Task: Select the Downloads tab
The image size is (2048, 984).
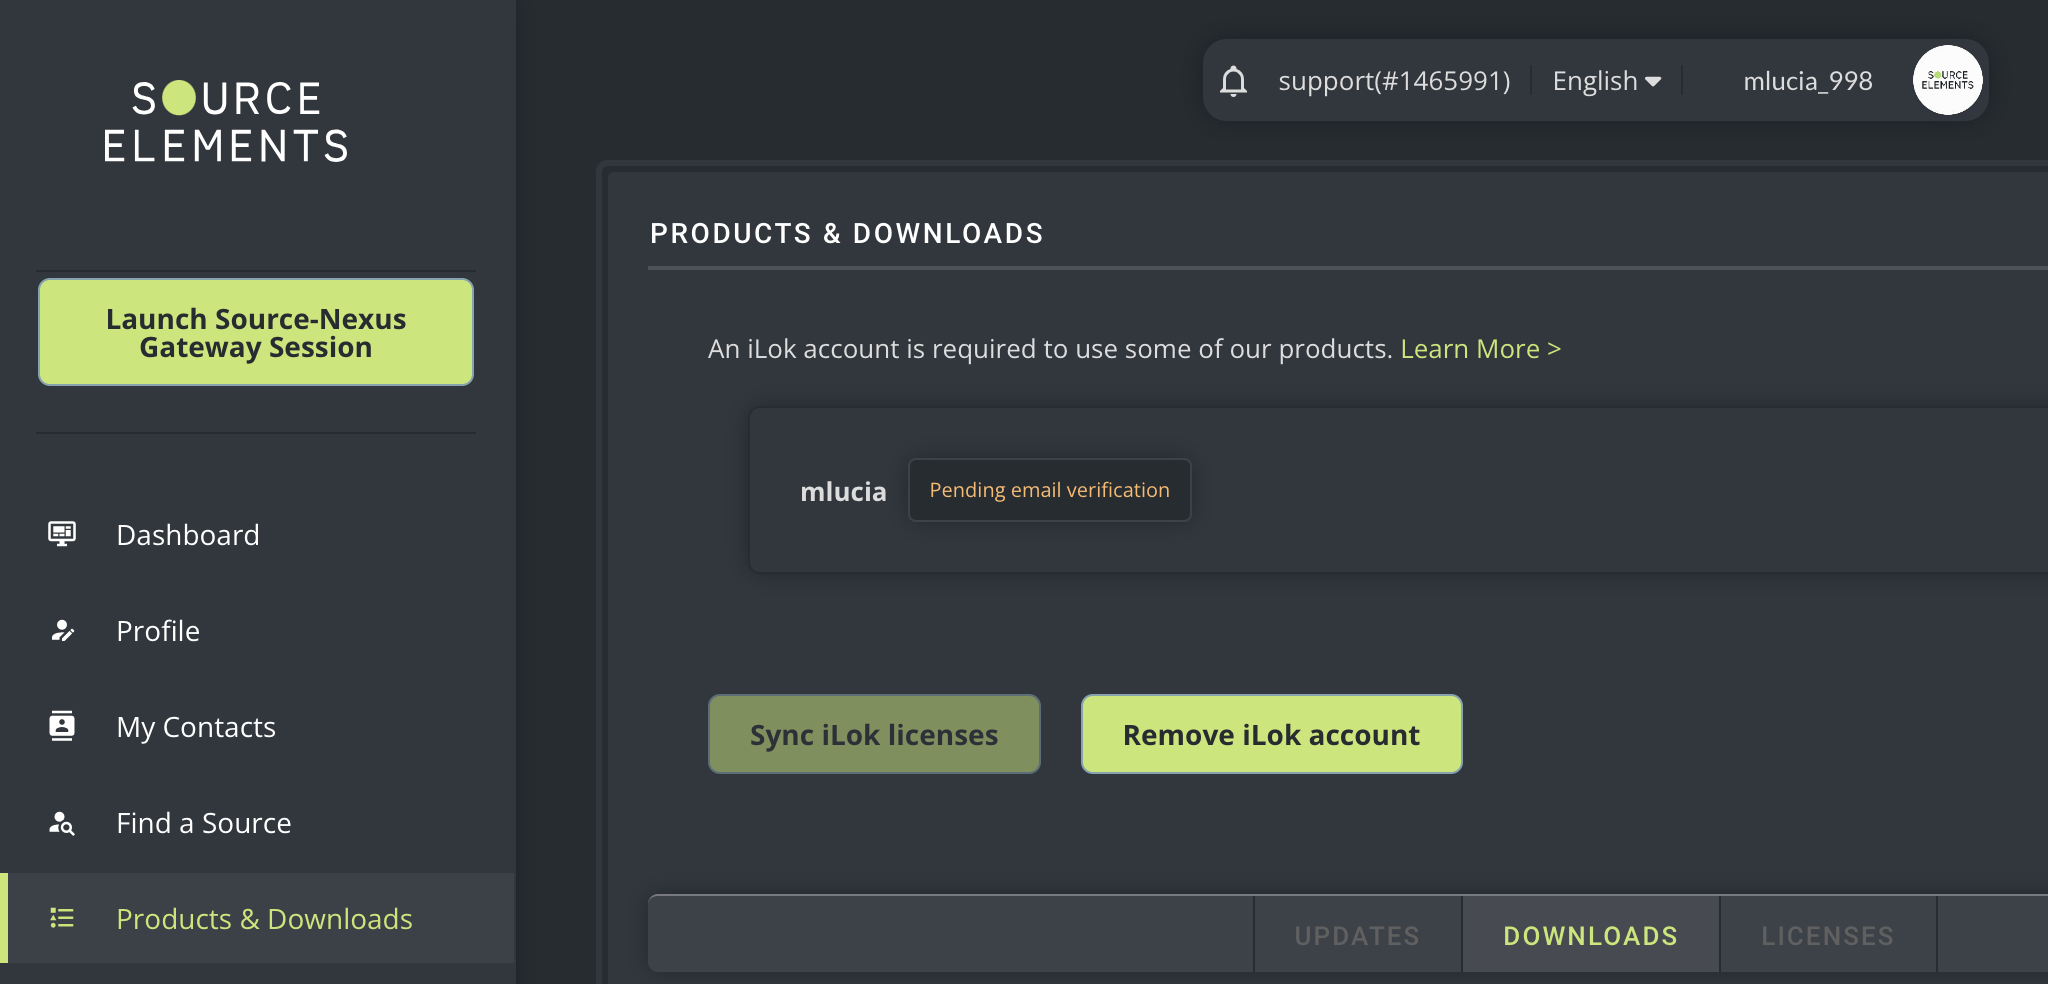Action: click(1590, 936)
